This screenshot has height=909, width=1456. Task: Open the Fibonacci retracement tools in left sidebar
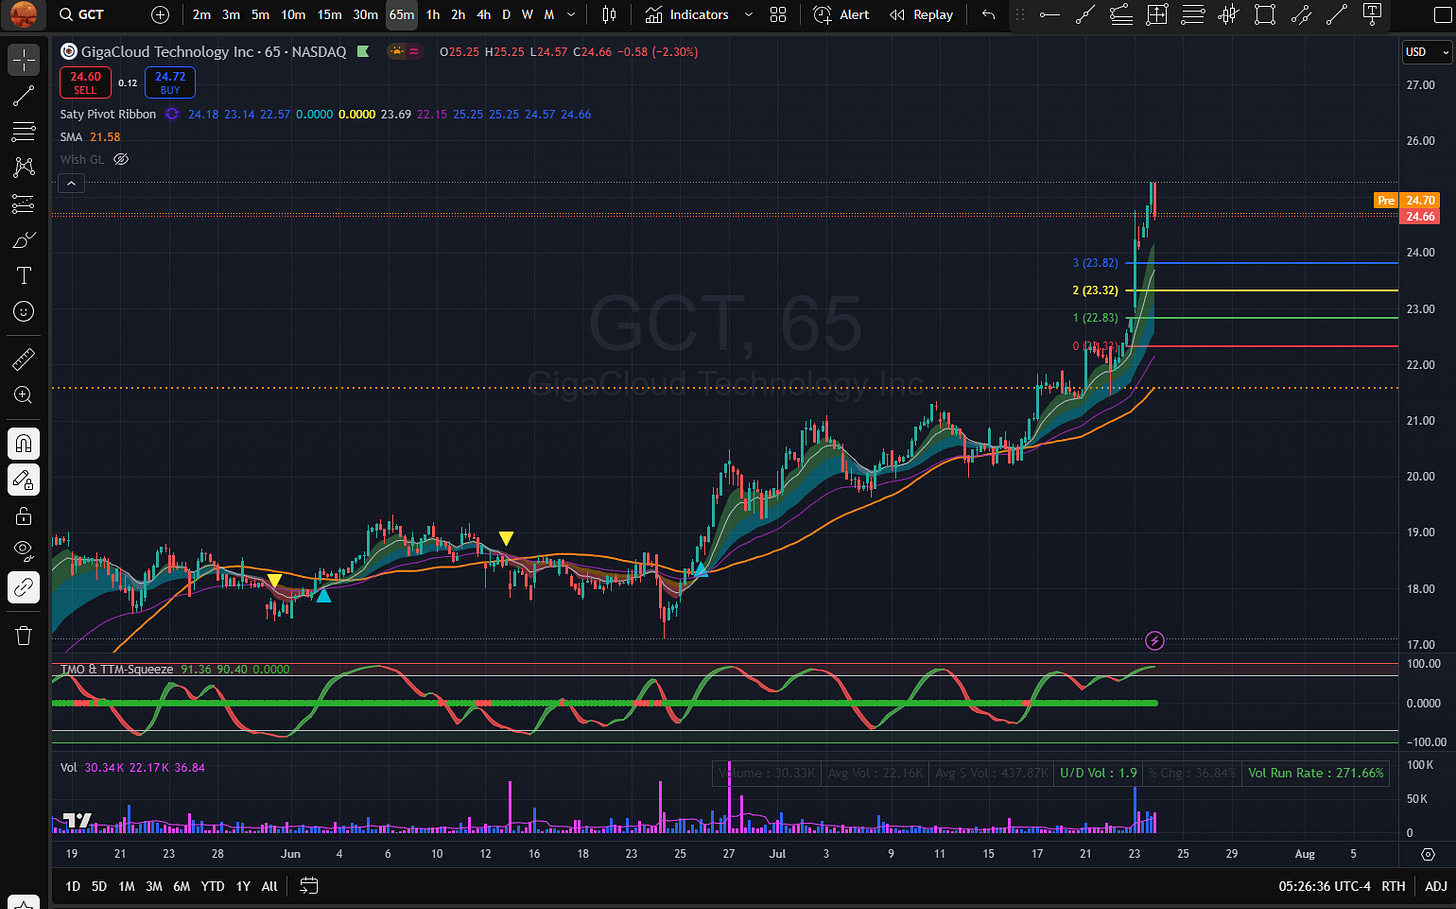click(24, 131)
